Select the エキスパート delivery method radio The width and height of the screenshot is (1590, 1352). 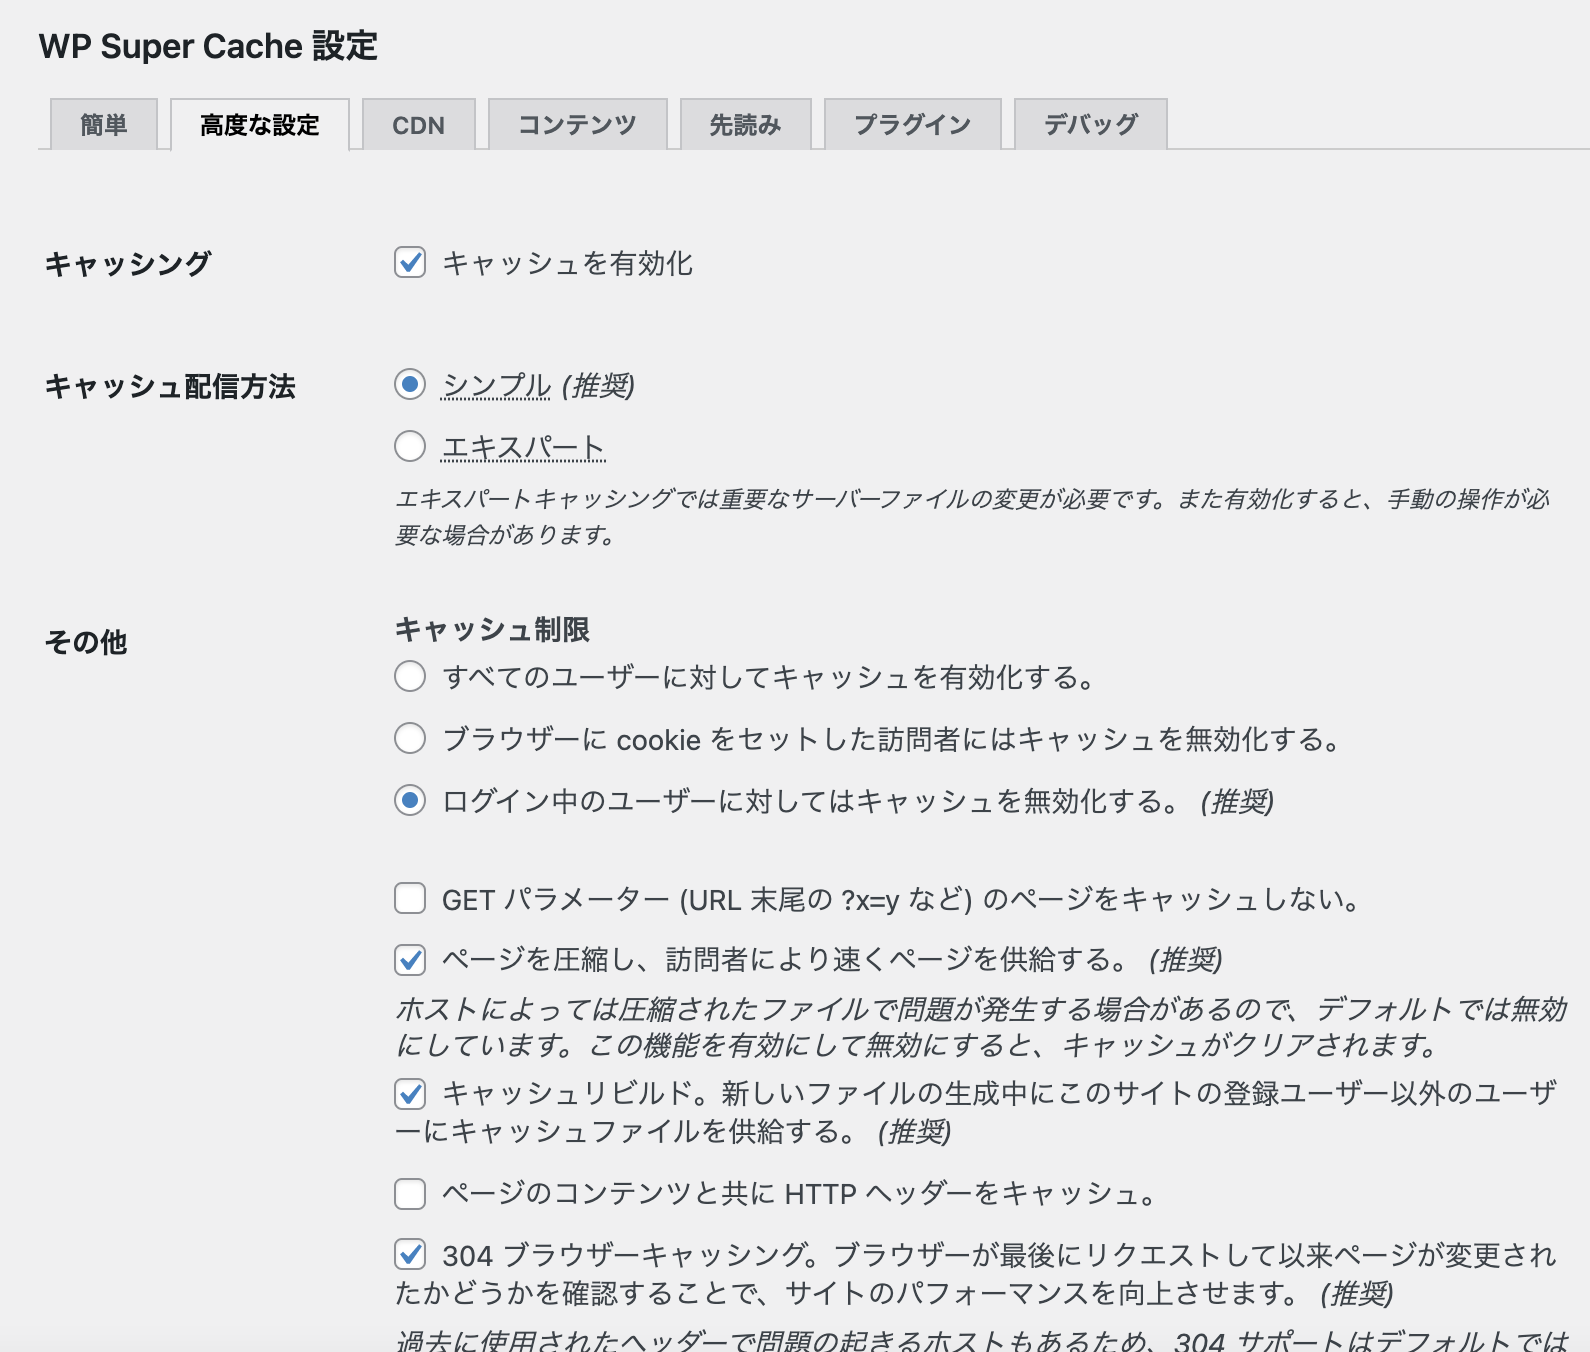[410, 446]
